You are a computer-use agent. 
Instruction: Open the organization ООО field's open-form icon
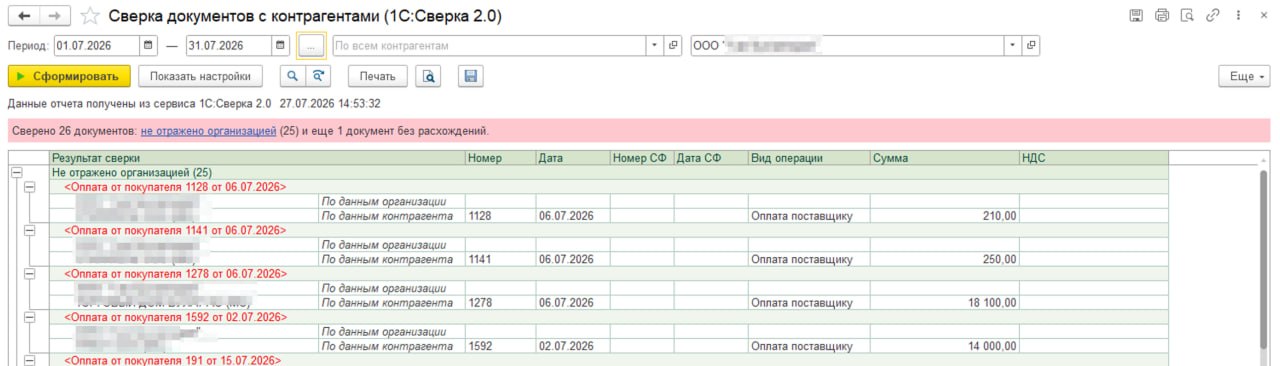pos(1031,46)
